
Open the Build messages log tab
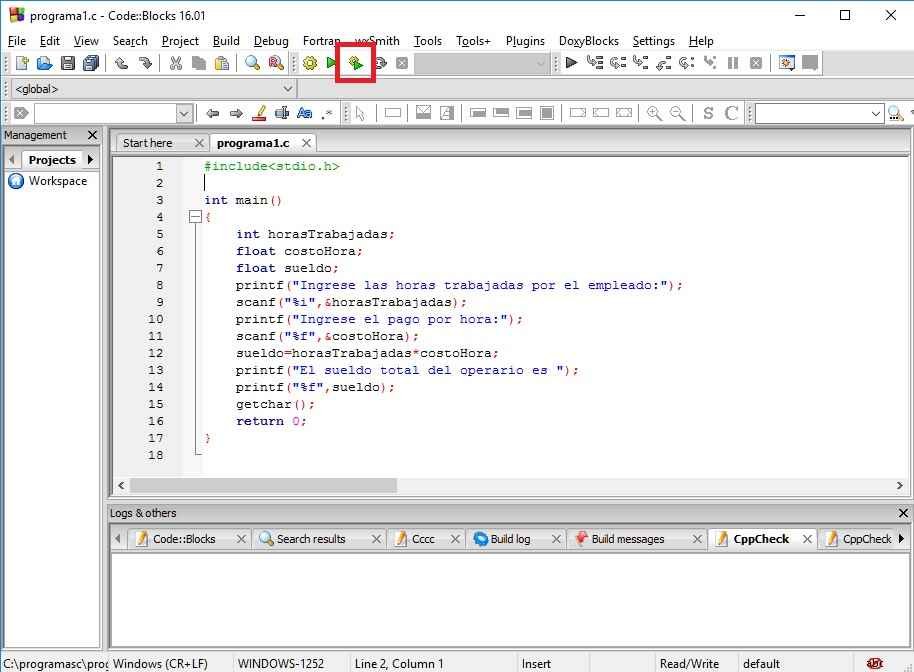627,539
